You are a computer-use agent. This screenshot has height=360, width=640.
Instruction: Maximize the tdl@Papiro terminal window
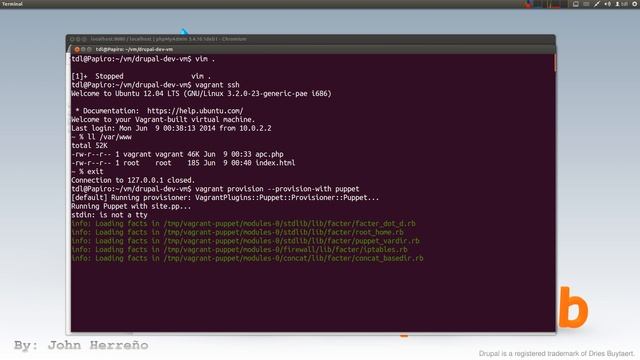coord(89,49)
